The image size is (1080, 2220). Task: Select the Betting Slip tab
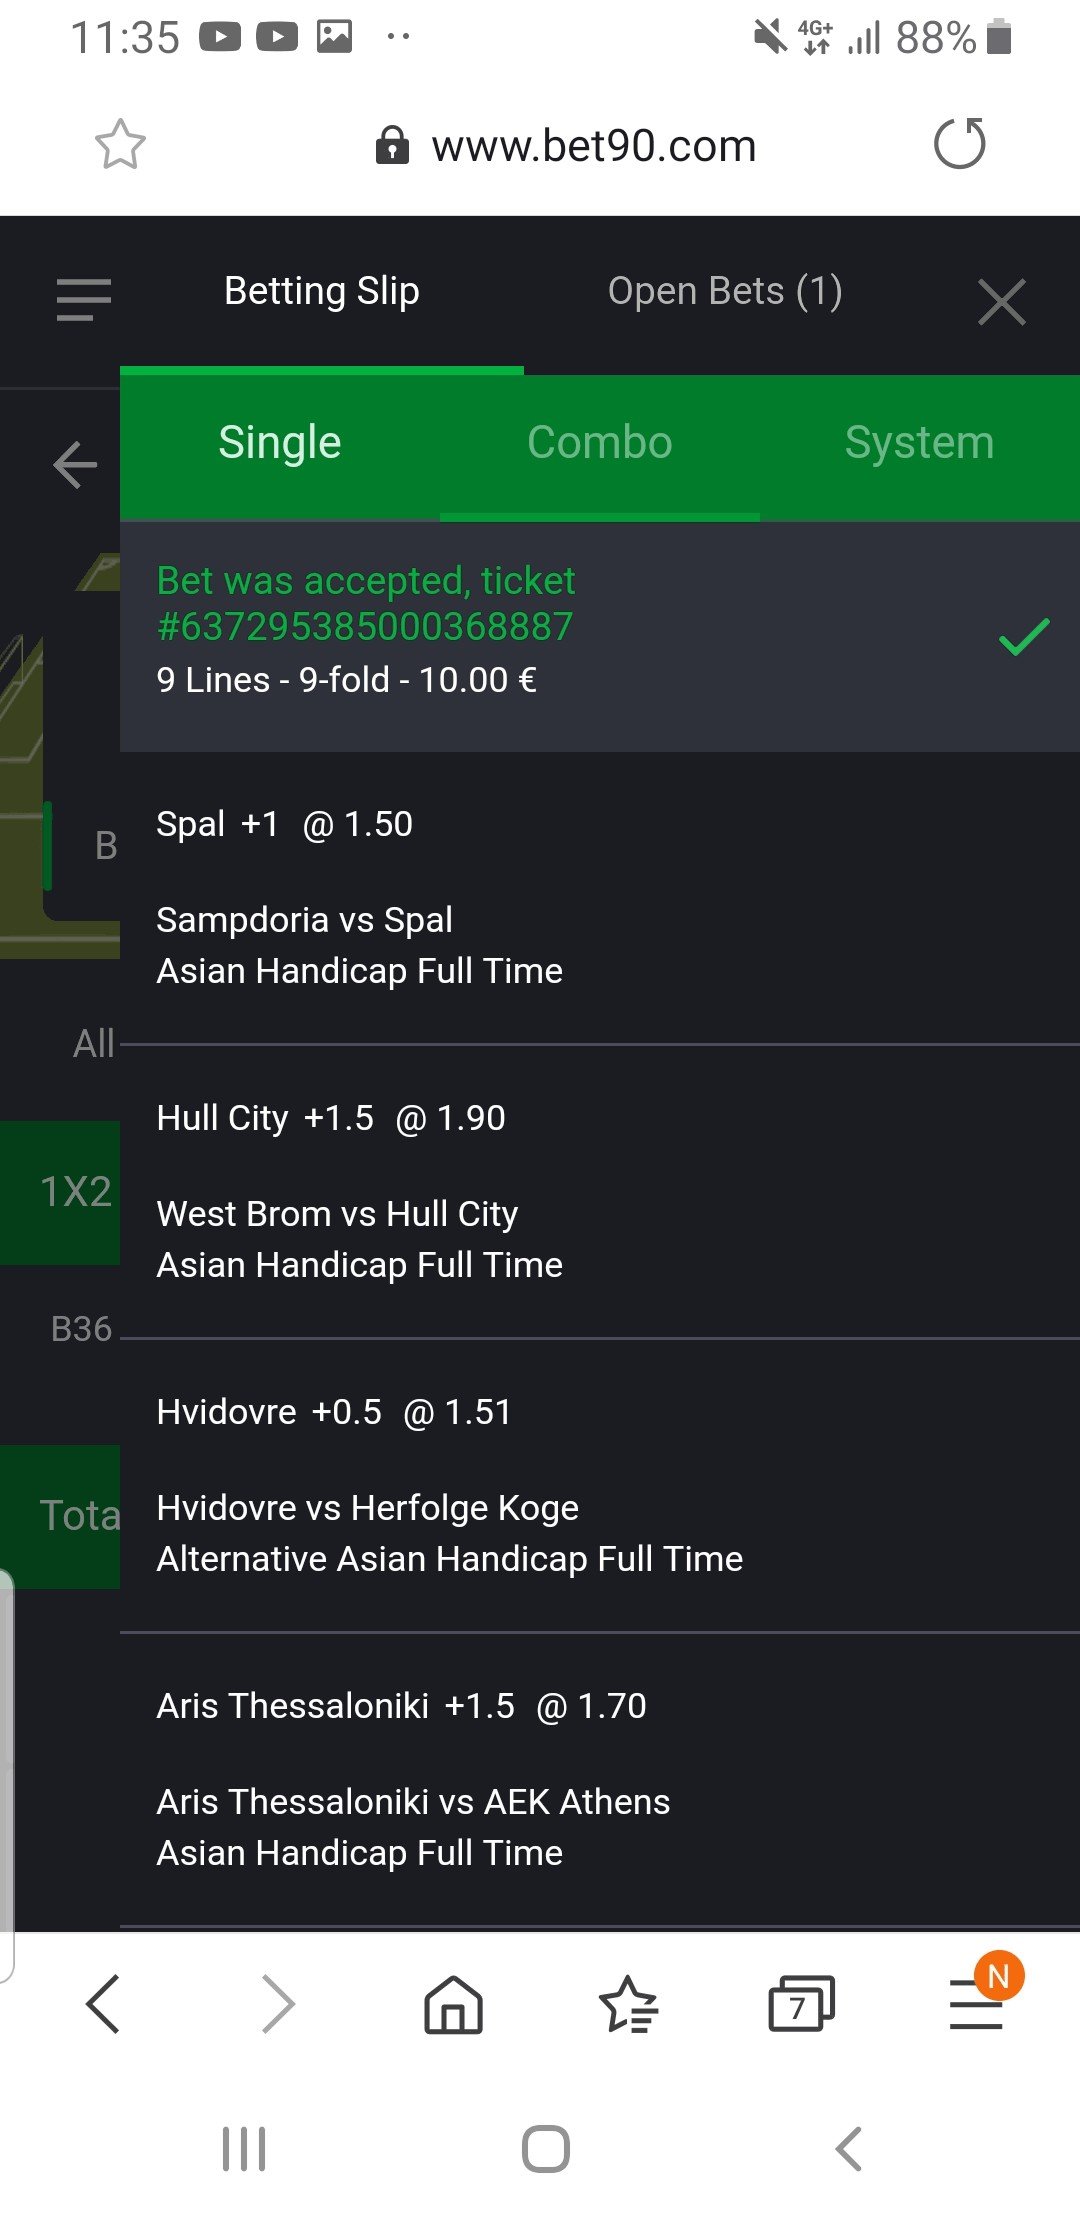321,292
